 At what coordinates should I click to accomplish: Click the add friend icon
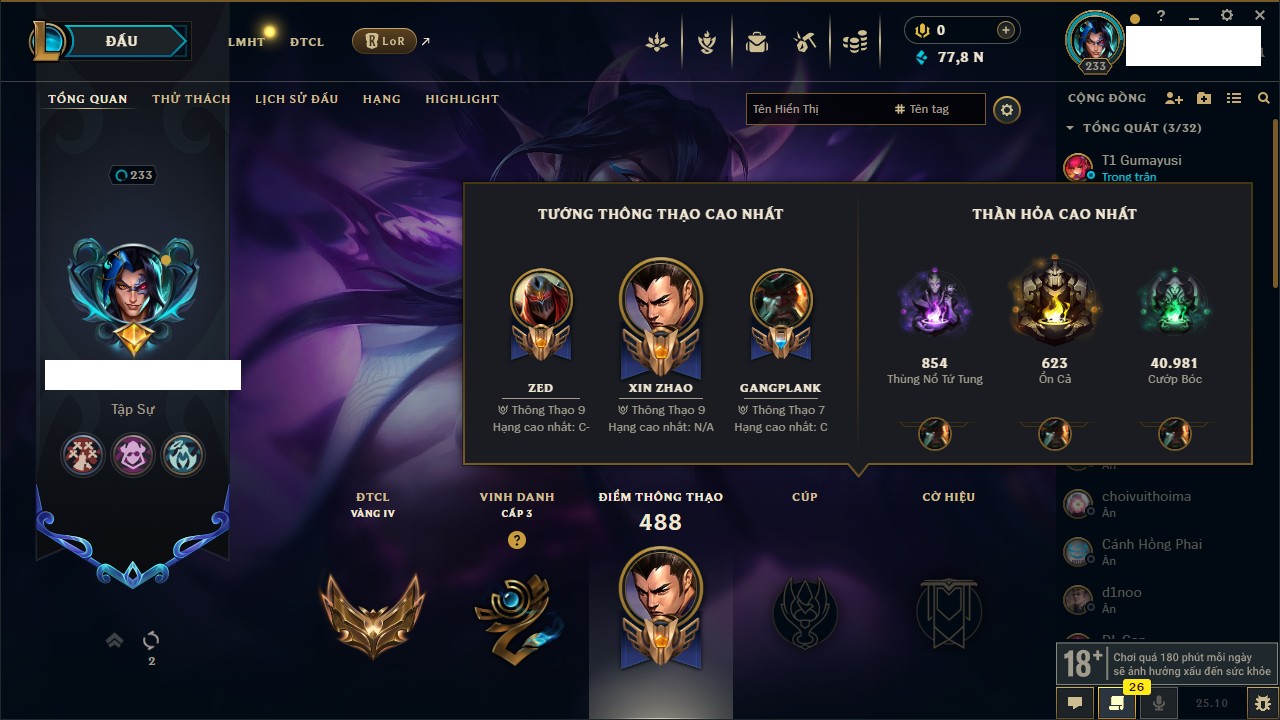point(1174,98)
